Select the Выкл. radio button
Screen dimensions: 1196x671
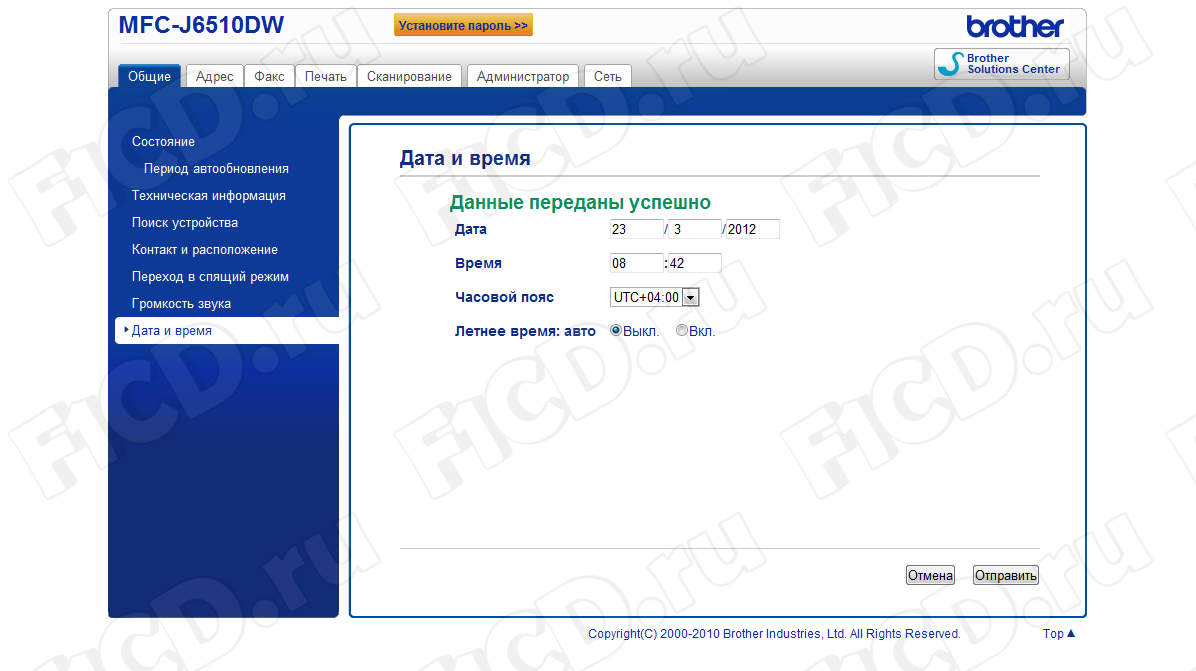tap(616, 330)
